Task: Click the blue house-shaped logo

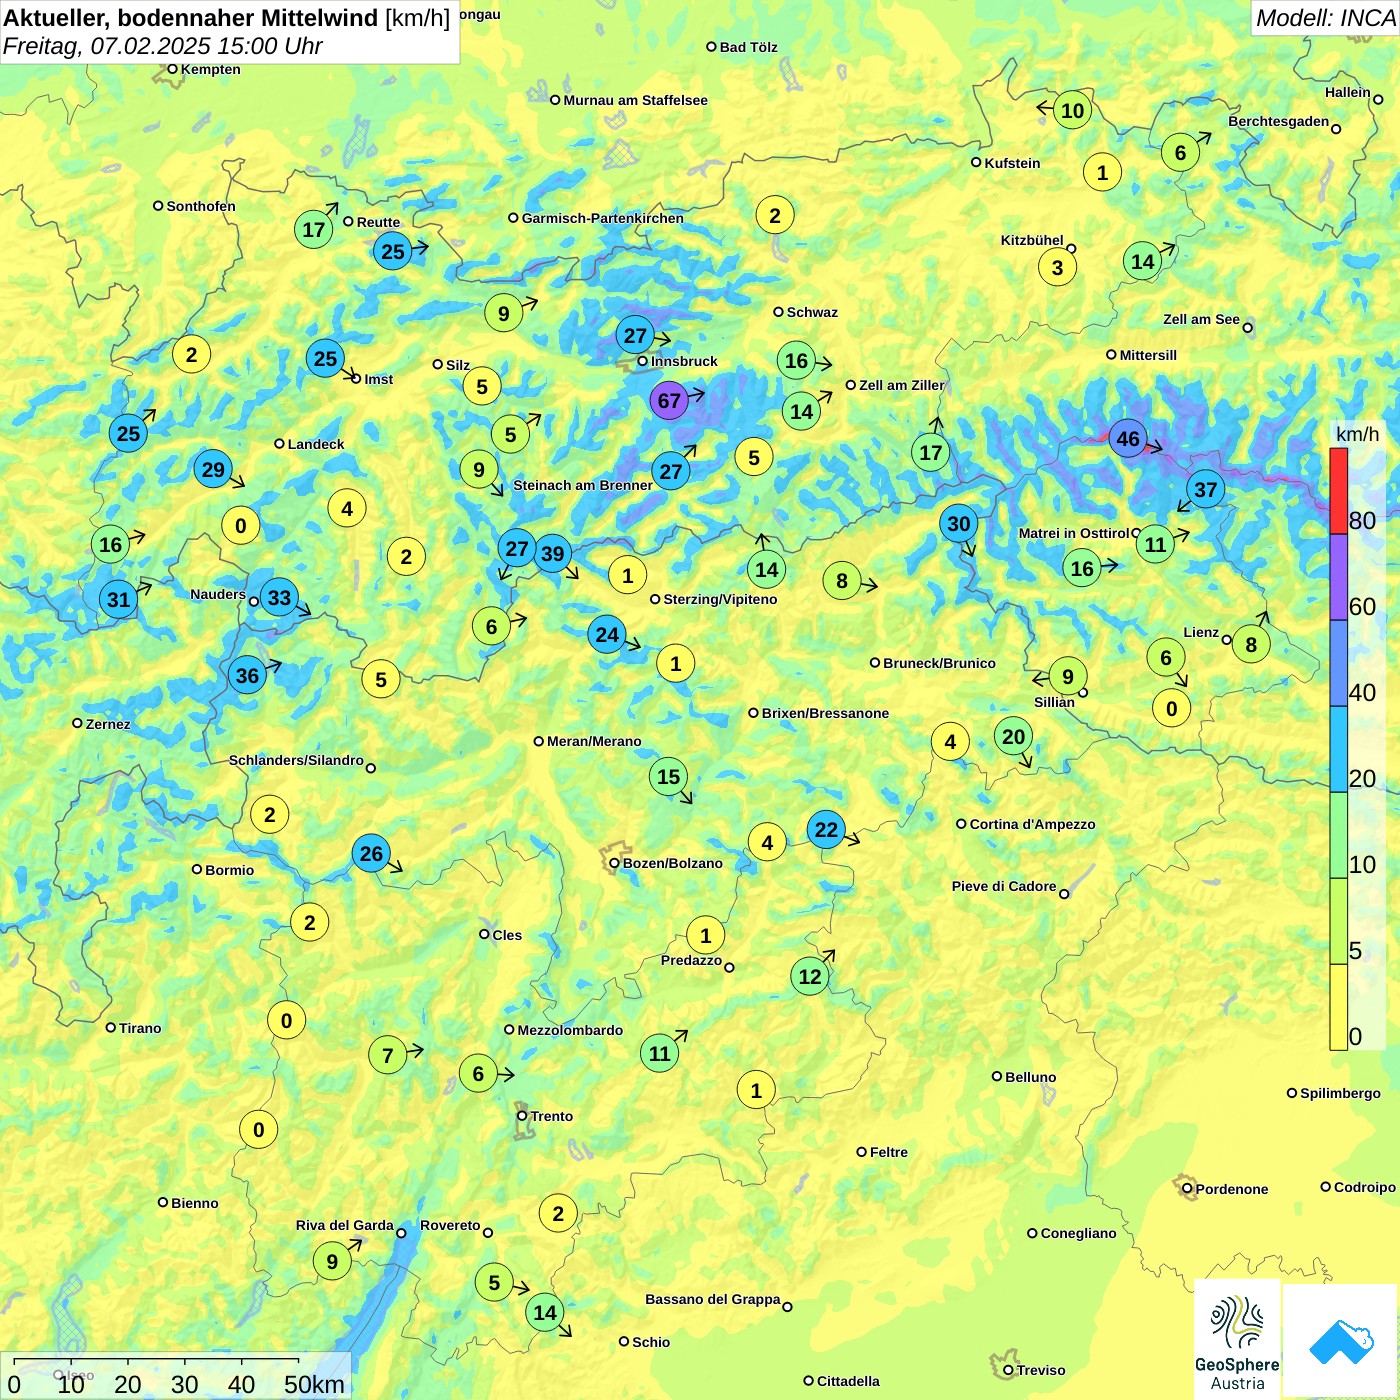Action: (x=1340, y=1341)
